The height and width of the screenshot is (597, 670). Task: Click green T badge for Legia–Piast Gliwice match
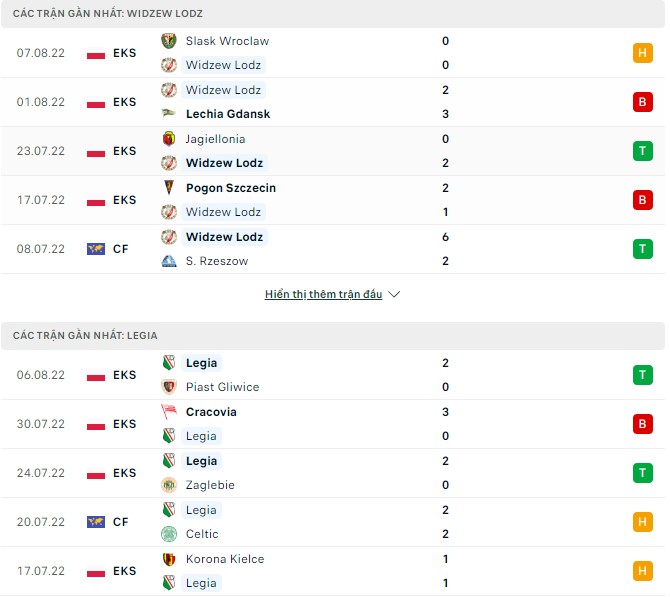tap(642, 375)
